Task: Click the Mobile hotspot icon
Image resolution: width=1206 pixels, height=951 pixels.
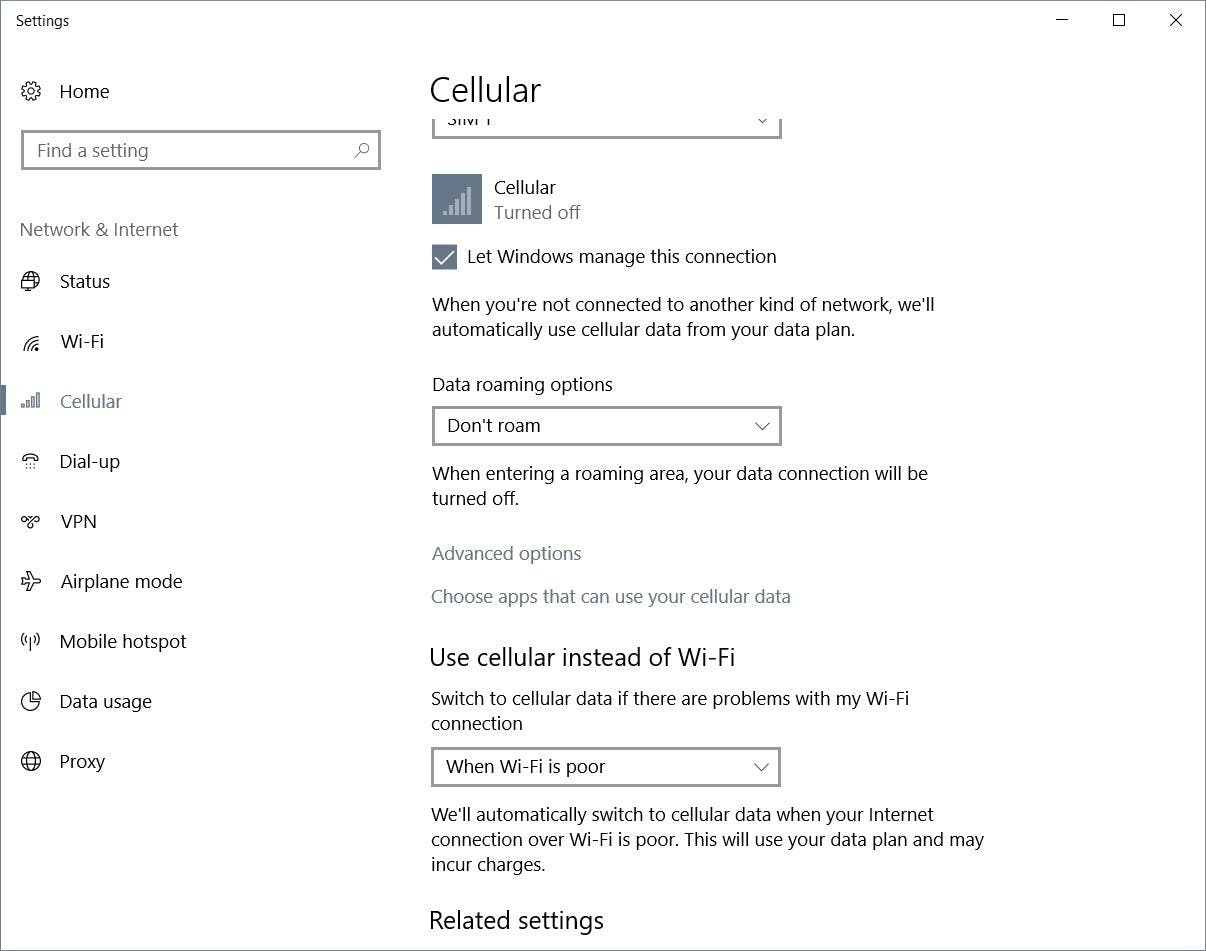Action: pos(31,641)
